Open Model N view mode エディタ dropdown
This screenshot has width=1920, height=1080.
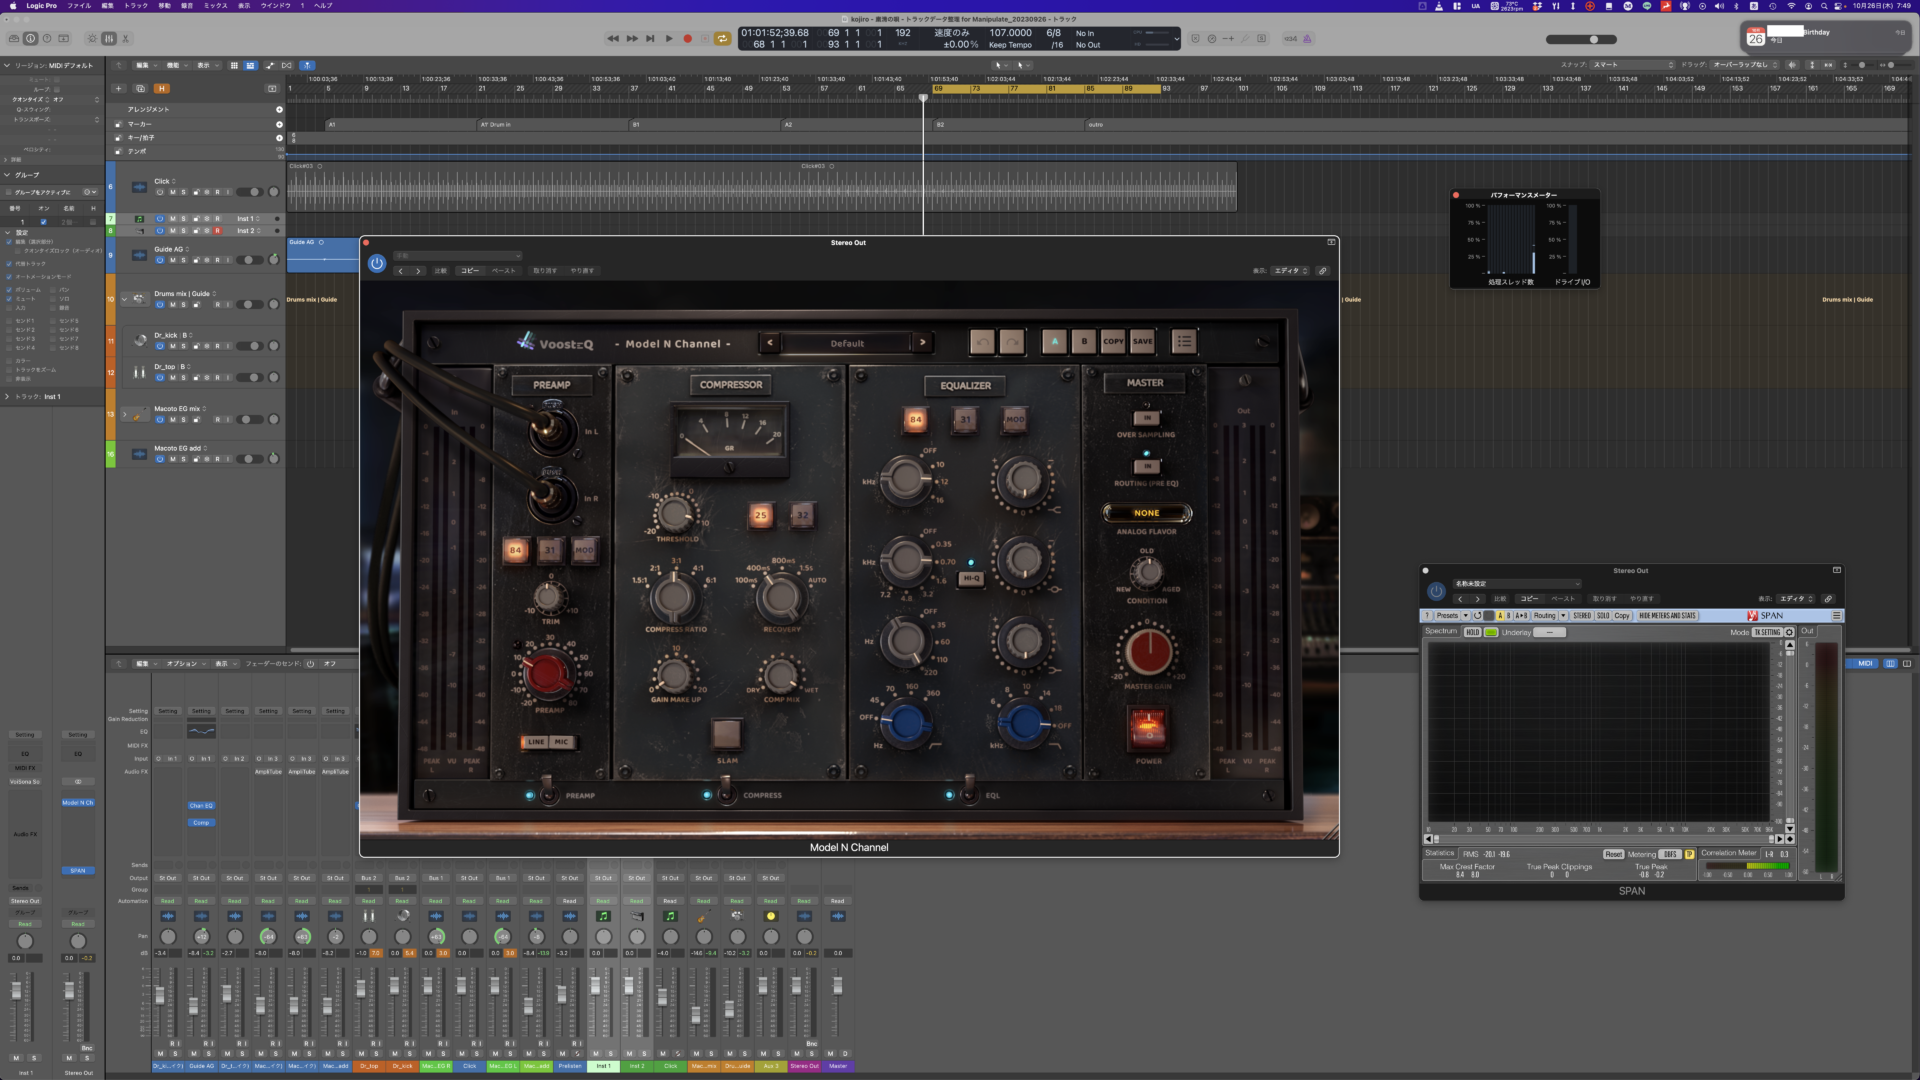pyautogui.click(x=1290, y=271)
